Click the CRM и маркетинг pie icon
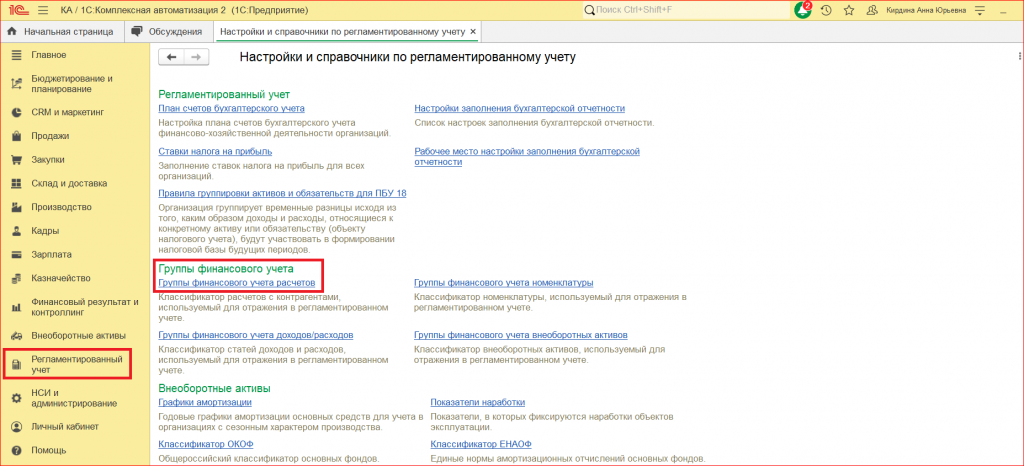The image size is (1024, 466). 18,112
